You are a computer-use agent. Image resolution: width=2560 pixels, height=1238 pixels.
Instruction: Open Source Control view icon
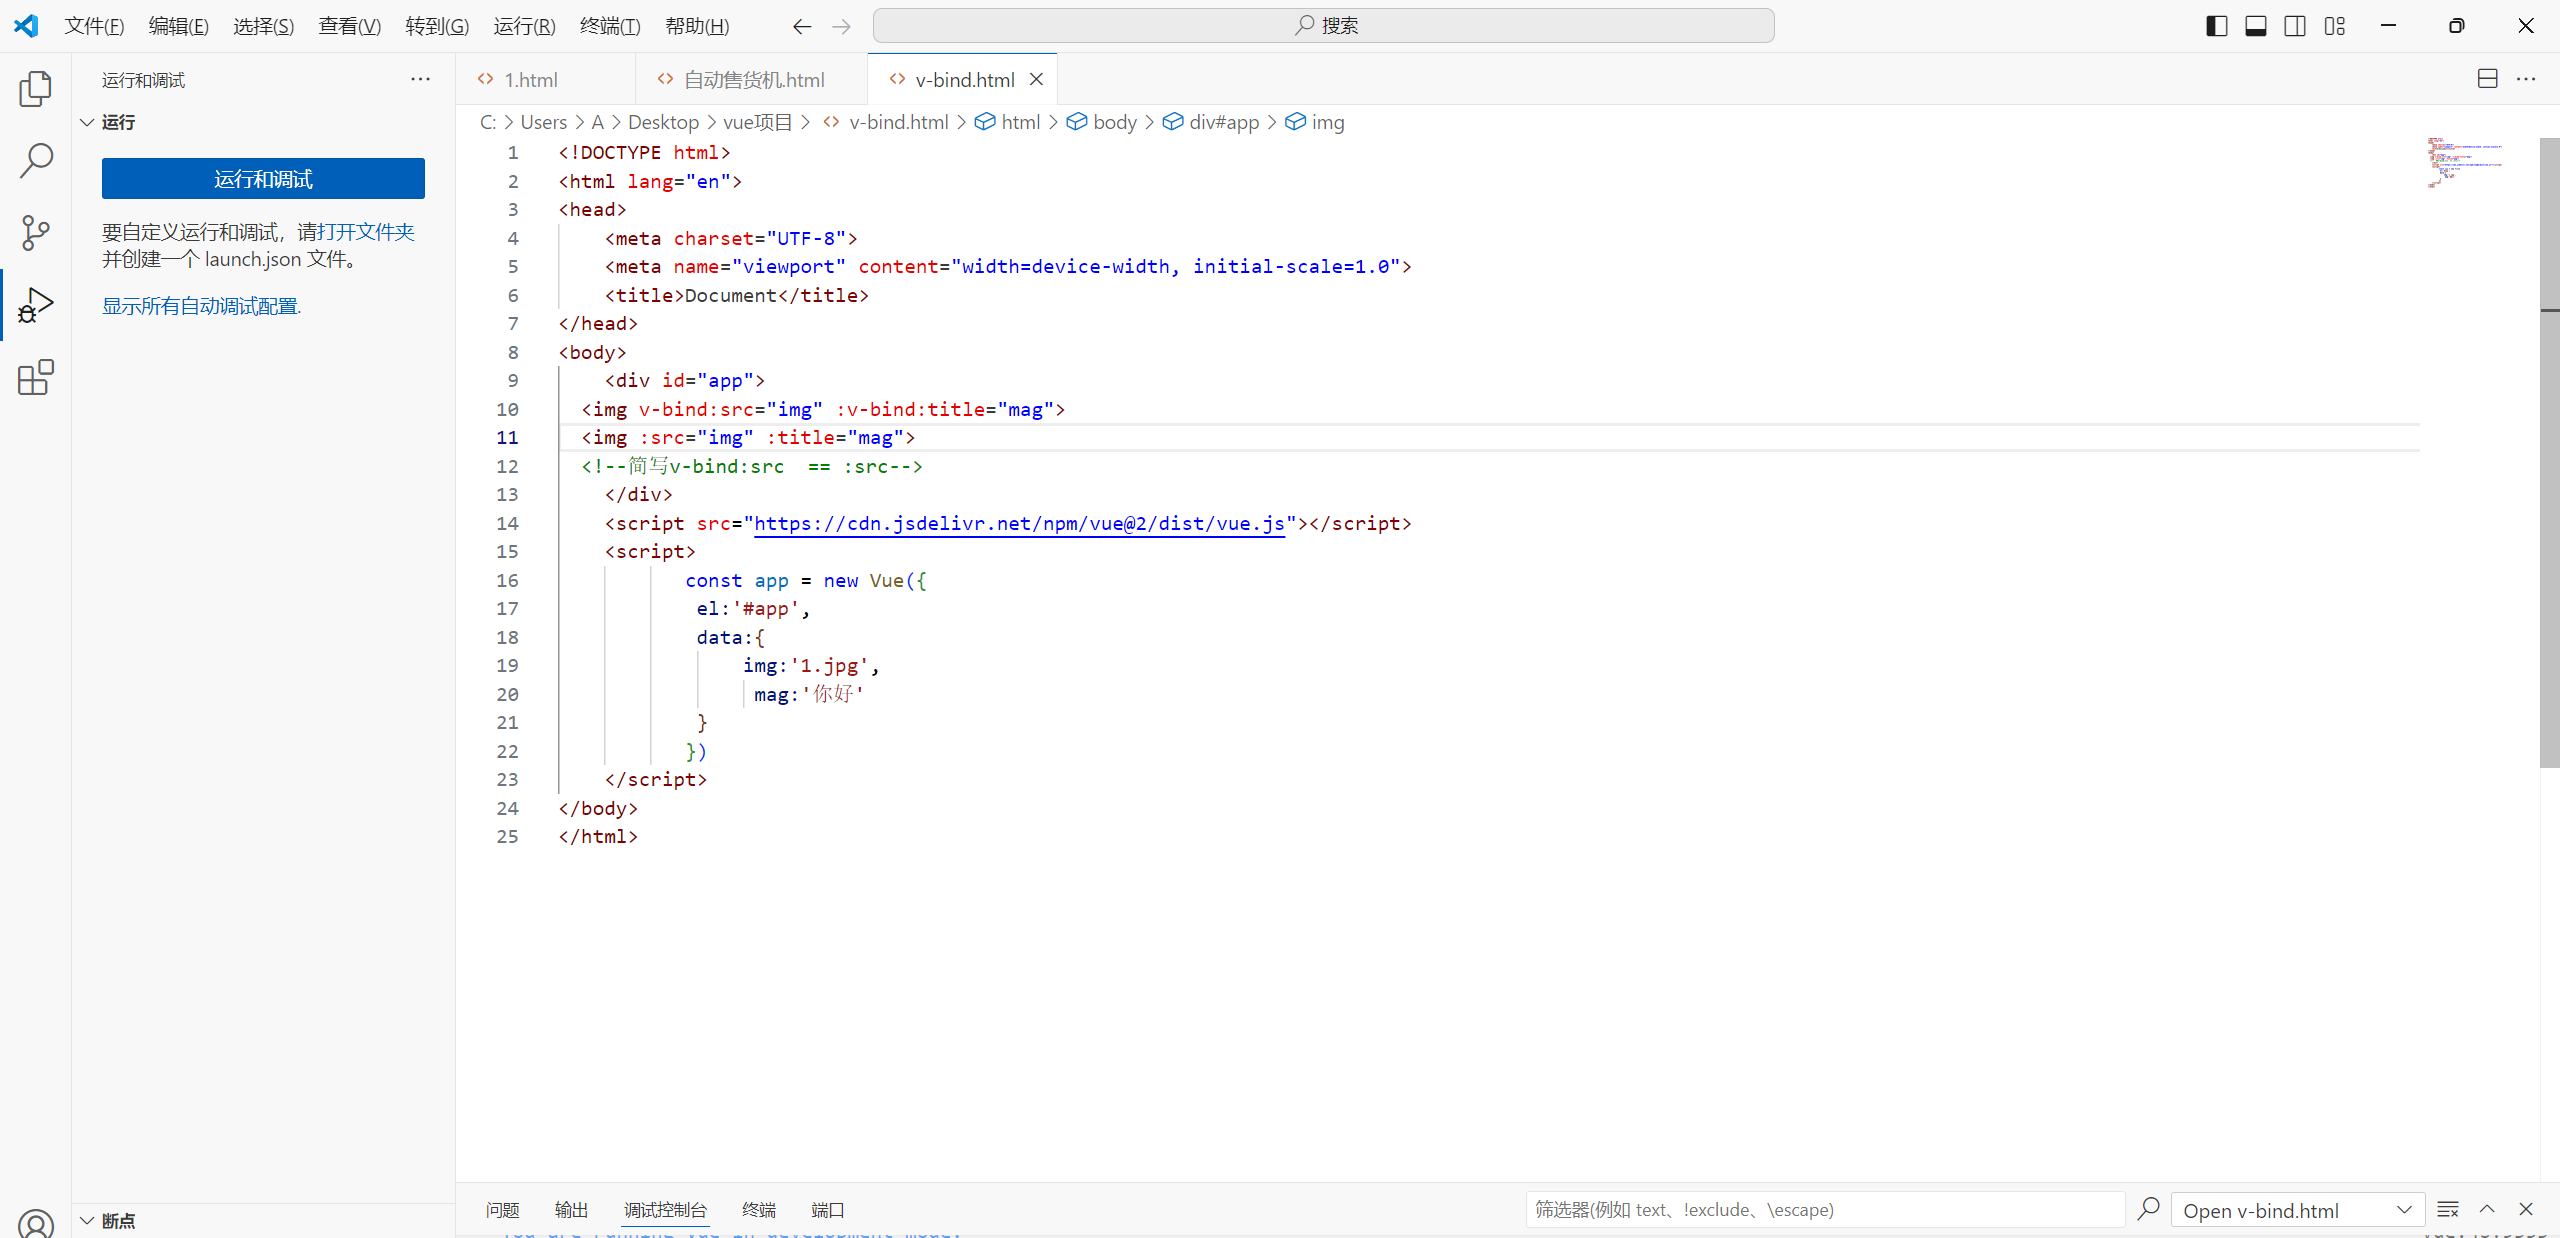point(35,232)
